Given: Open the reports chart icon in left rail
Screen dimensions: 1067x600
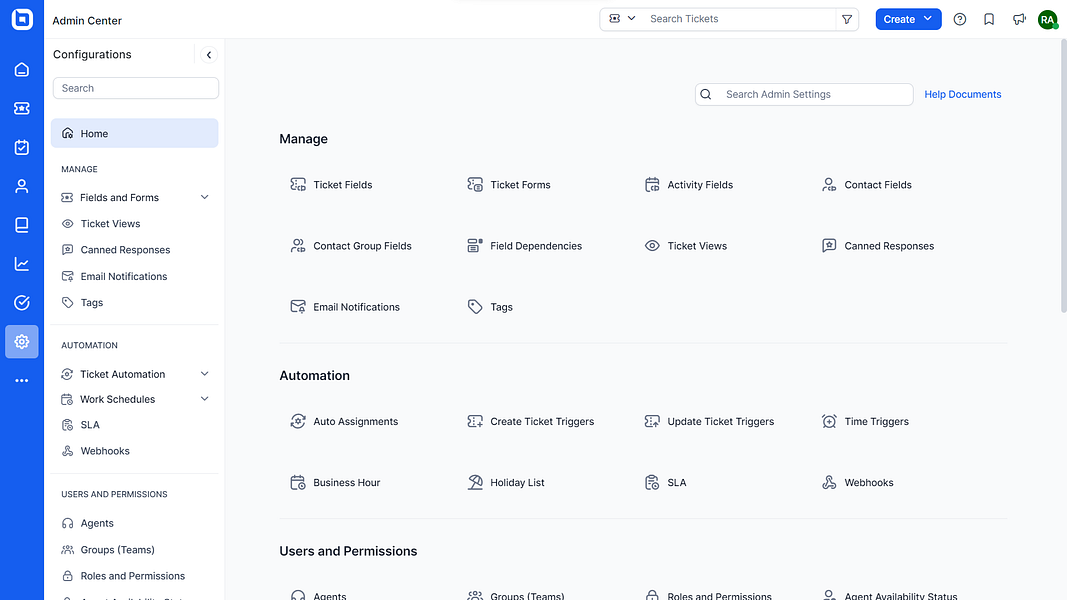Looking at the screenshot, I should click(22, 264).
